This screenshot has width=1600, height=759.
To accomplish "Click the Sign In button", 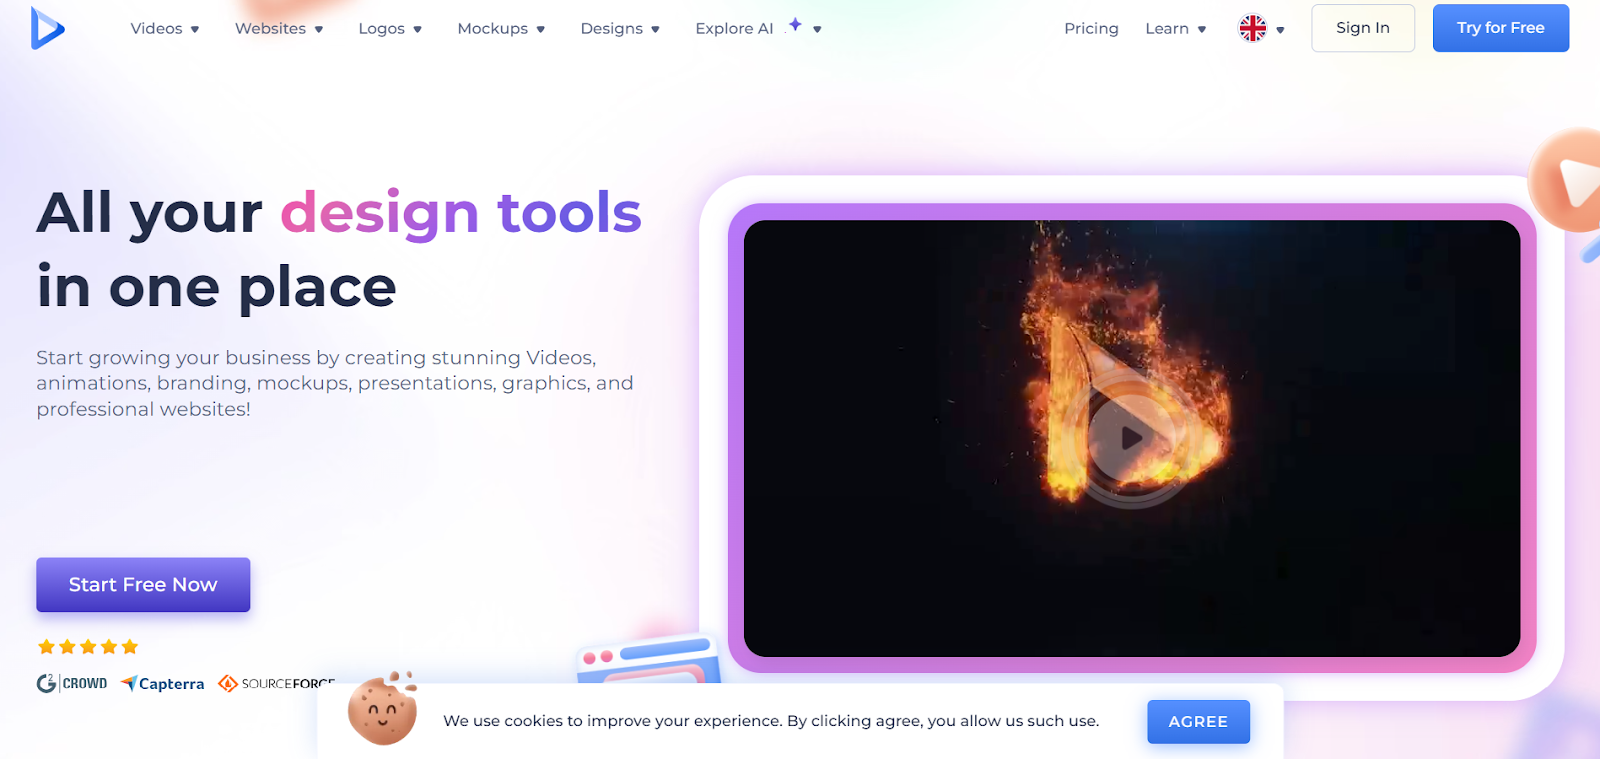I will pos(1363,28).
